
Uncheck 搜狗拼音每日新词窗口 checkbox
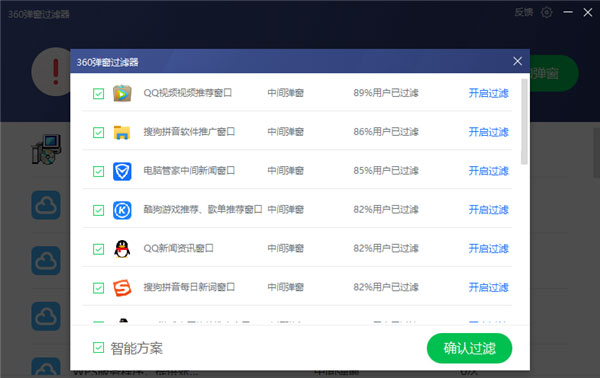point(98,288)
